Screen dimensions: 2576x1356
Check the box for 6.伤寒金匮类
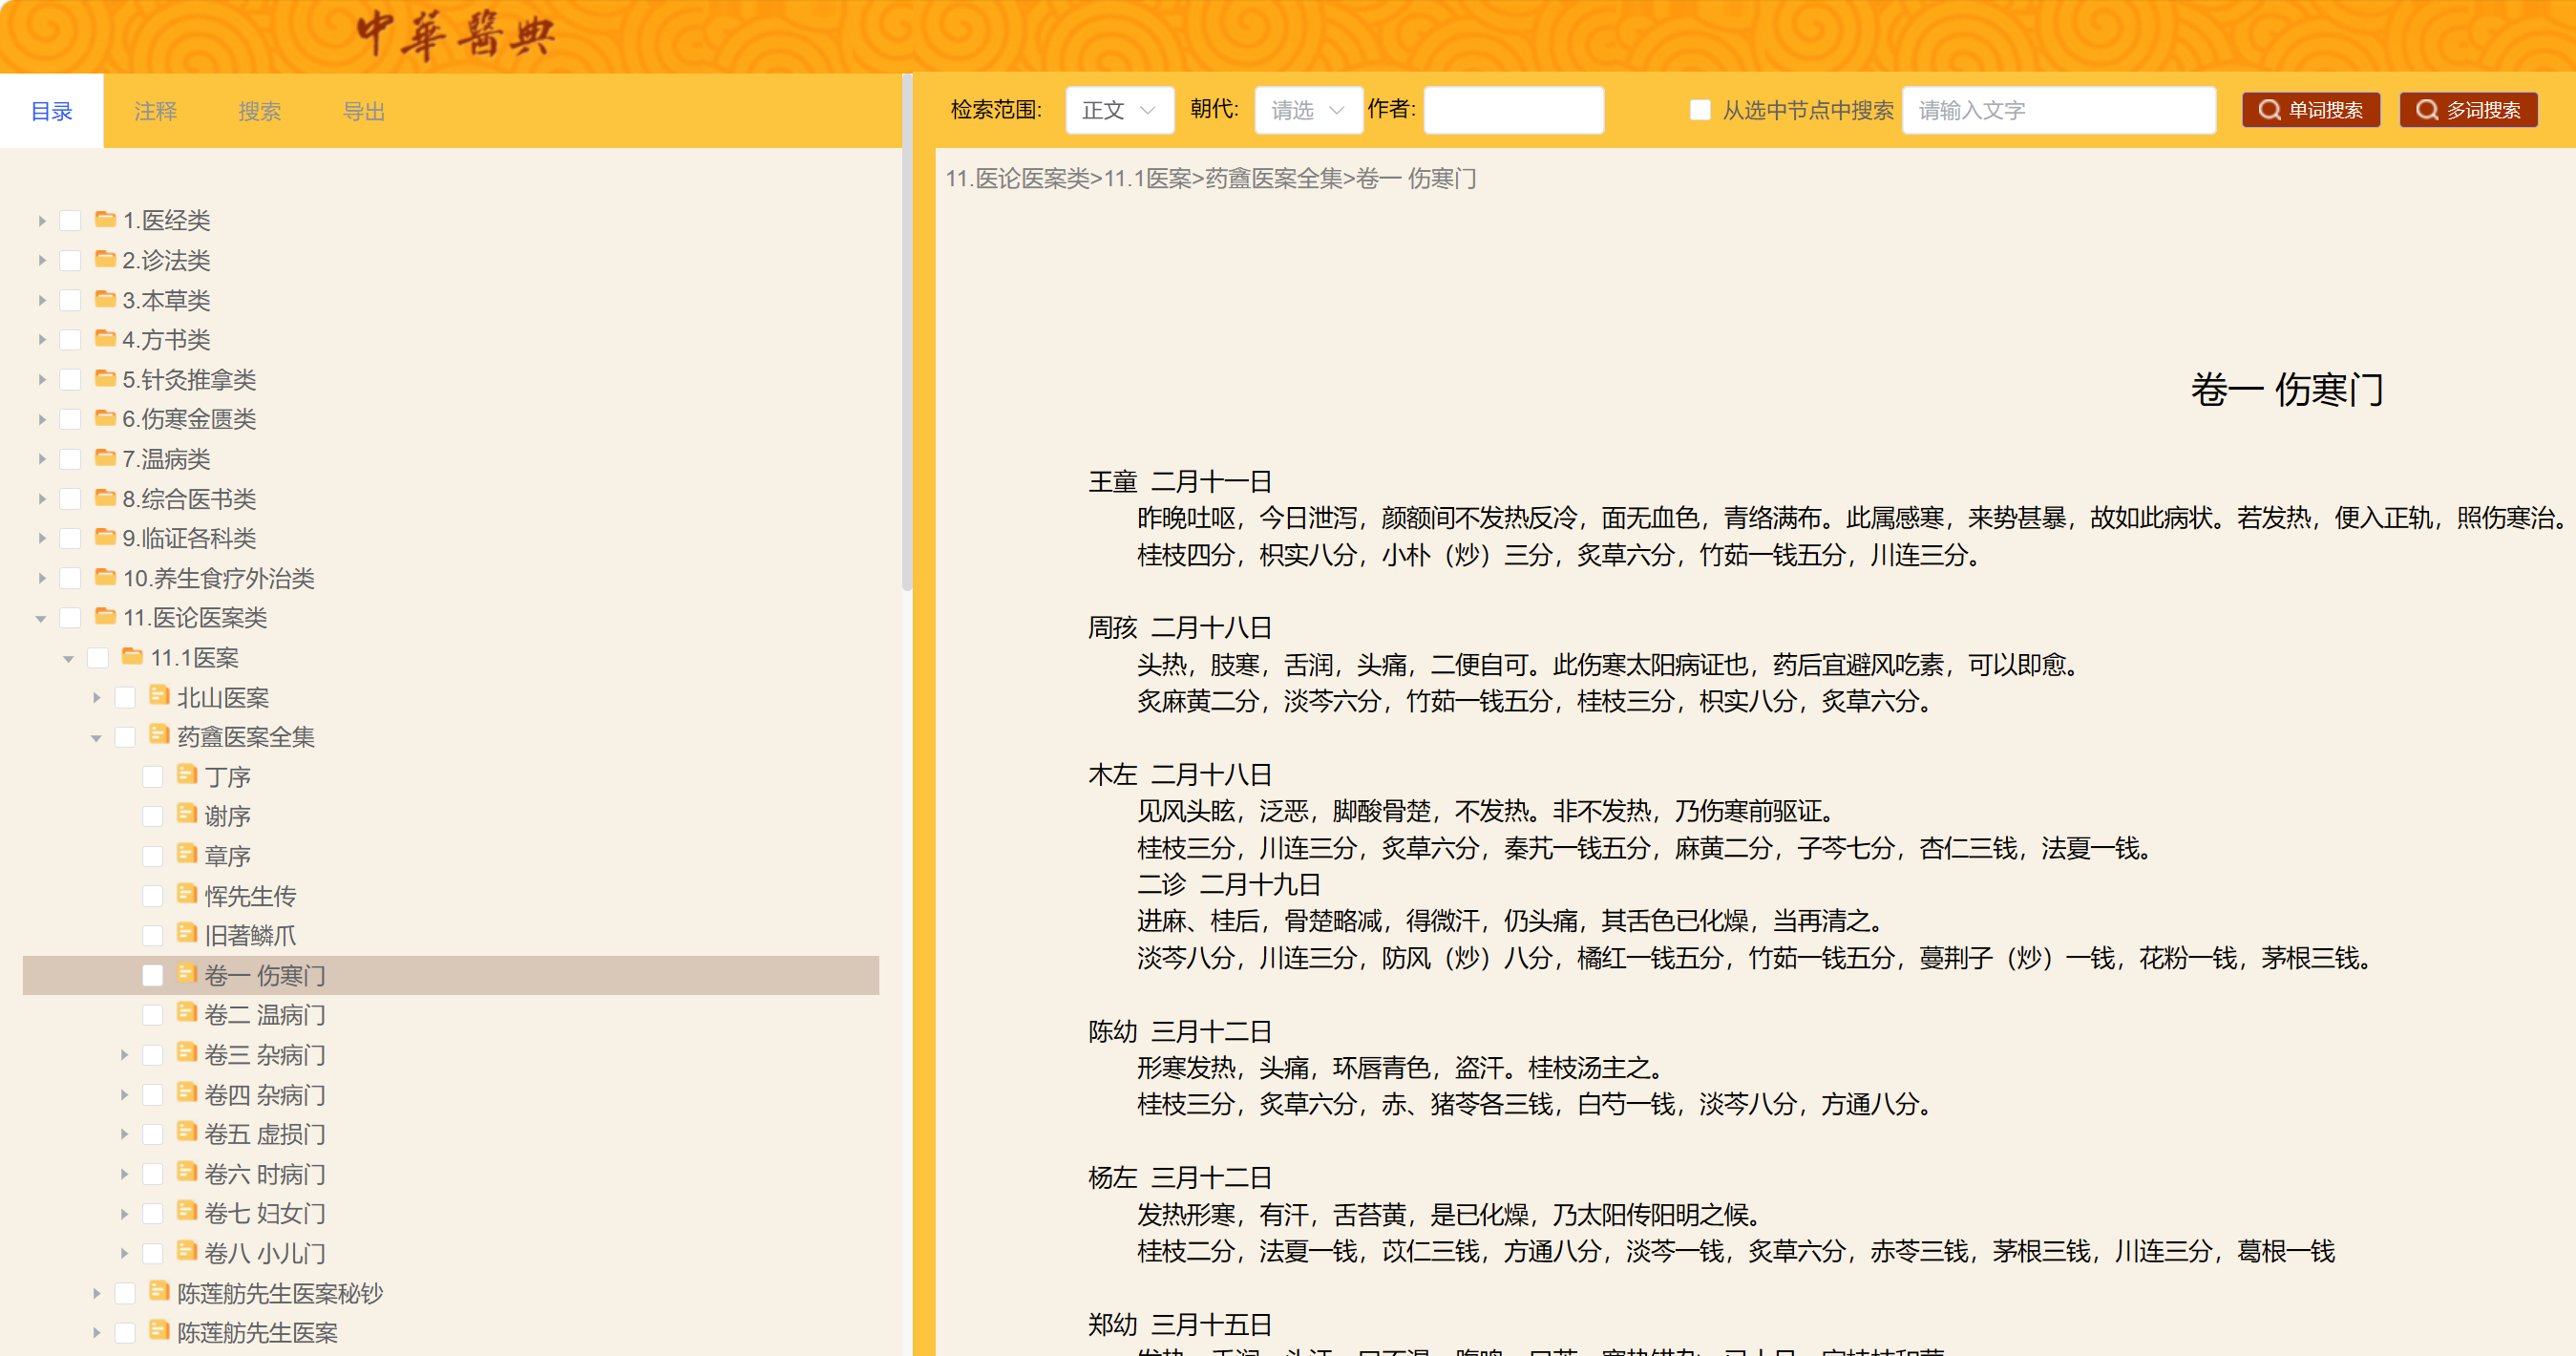coord(70,420)
